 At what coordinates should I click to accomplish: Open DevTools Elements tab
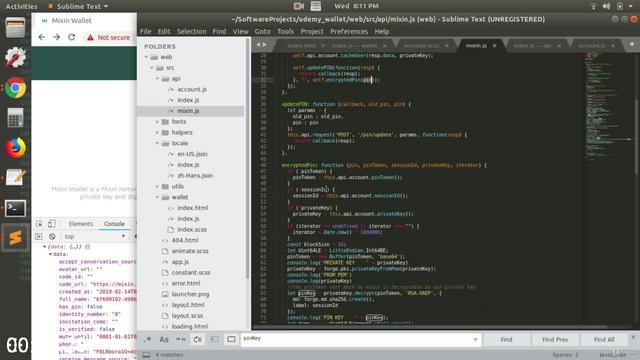tap(81, 224)
